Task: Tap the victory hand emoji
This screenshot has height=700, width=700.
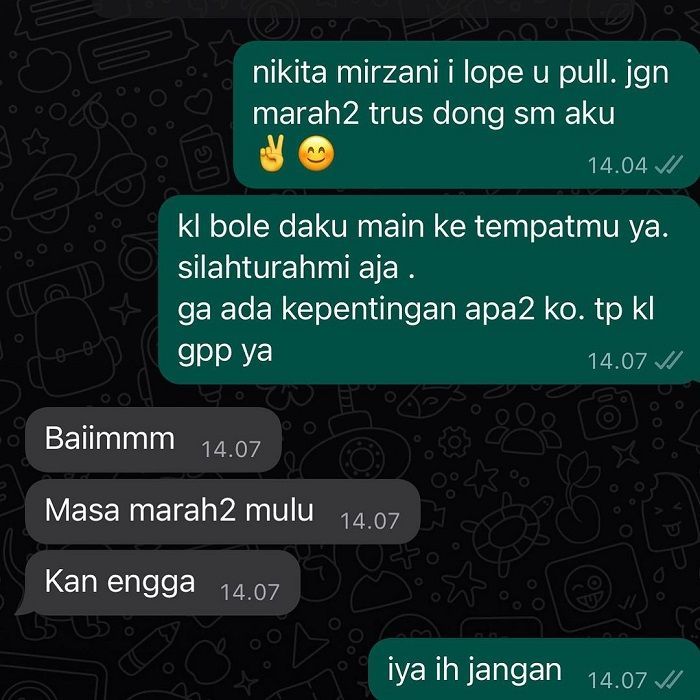Action: [272, 153]
